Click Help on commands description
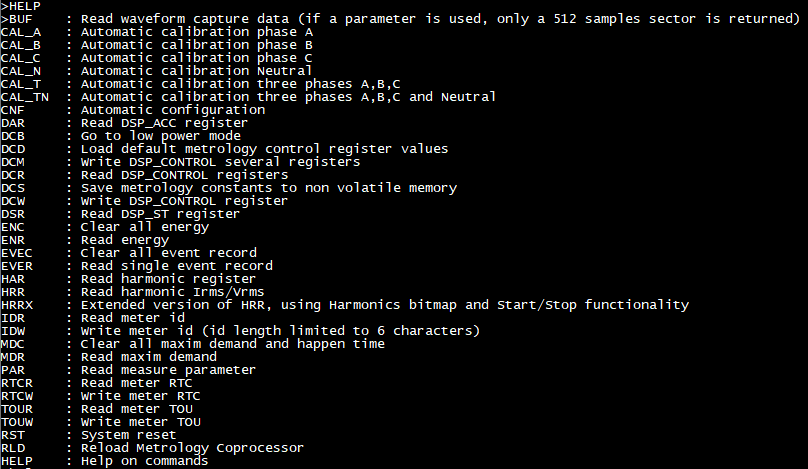 click(x=144, y=461)
